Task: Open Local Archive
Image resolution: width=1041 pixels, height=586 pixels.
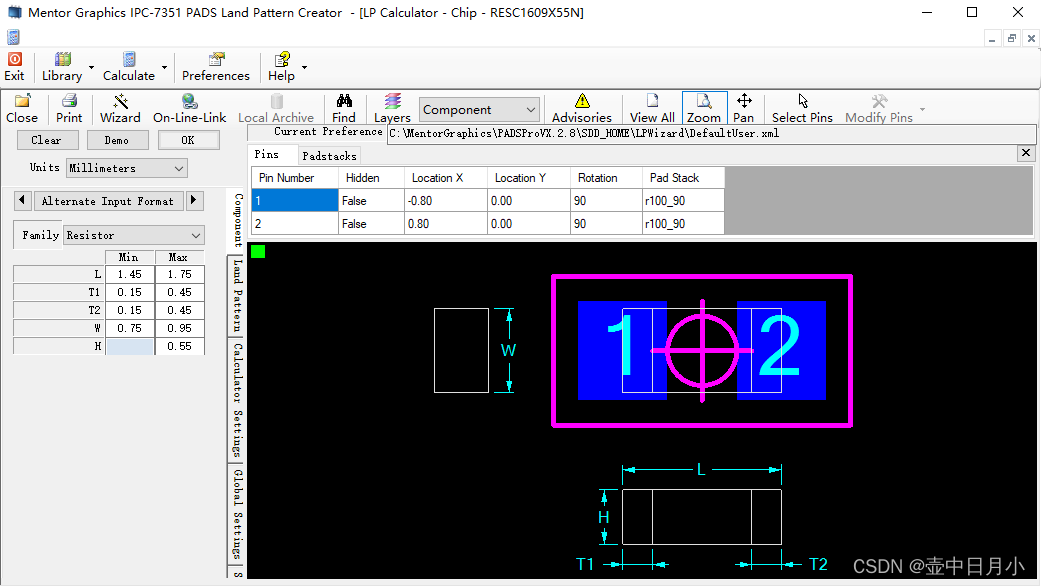Action: click(x=276, y=108)
